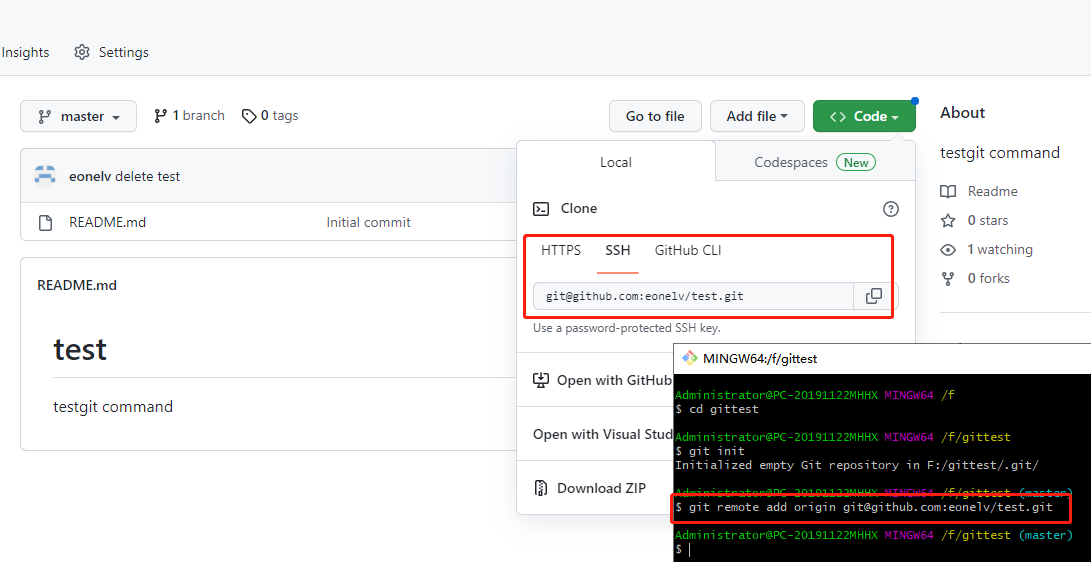View the 0 tags link
This screenshot has width=1091, height=562.
click(270, 115)
